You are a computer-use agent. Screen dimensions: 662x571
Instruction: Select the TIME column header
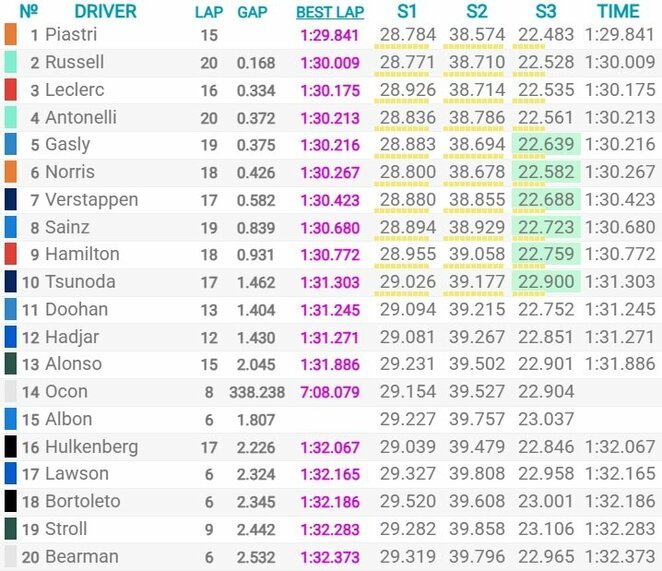point(618,13)
